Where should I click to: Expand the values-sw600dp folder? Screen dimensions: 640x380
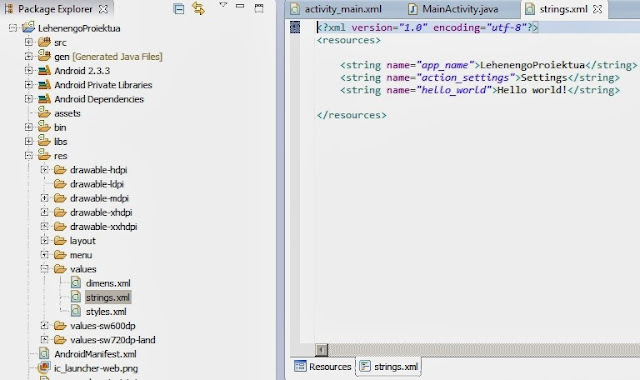point(44,325)
